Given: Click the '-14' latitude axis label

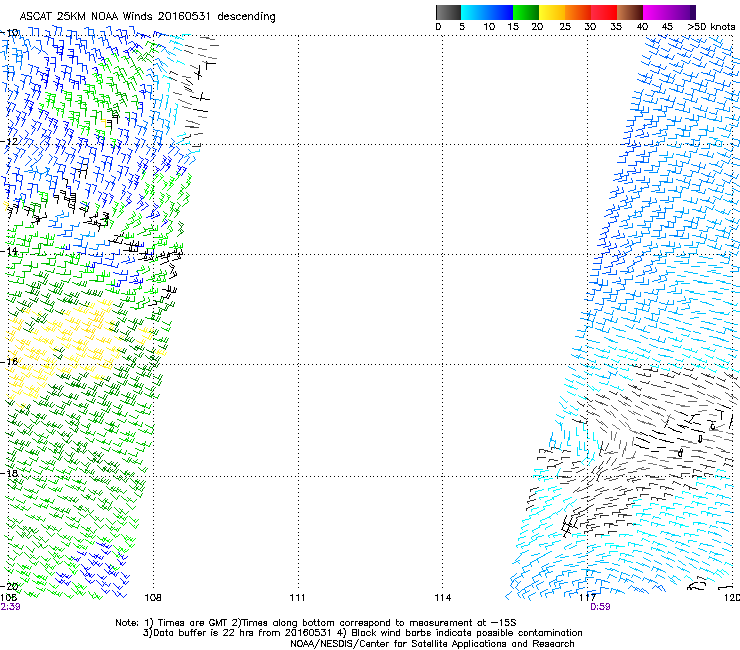Looking at the screenshot, I should click(9, 252).
